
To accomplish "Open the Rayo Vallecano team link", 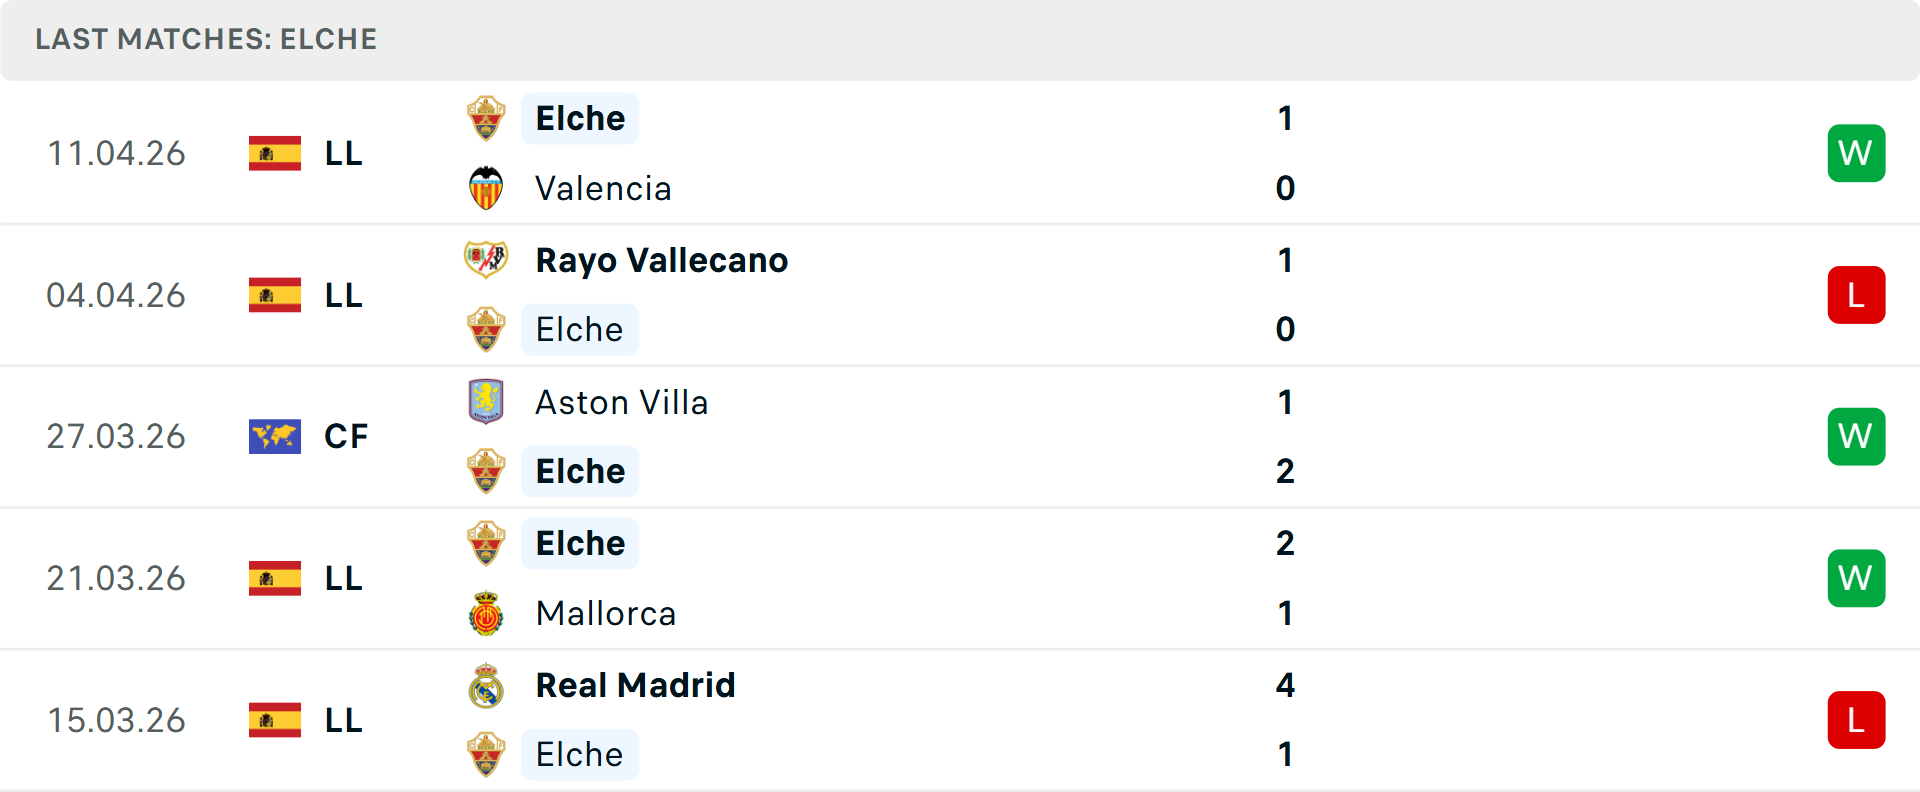I will pos(661,260).
